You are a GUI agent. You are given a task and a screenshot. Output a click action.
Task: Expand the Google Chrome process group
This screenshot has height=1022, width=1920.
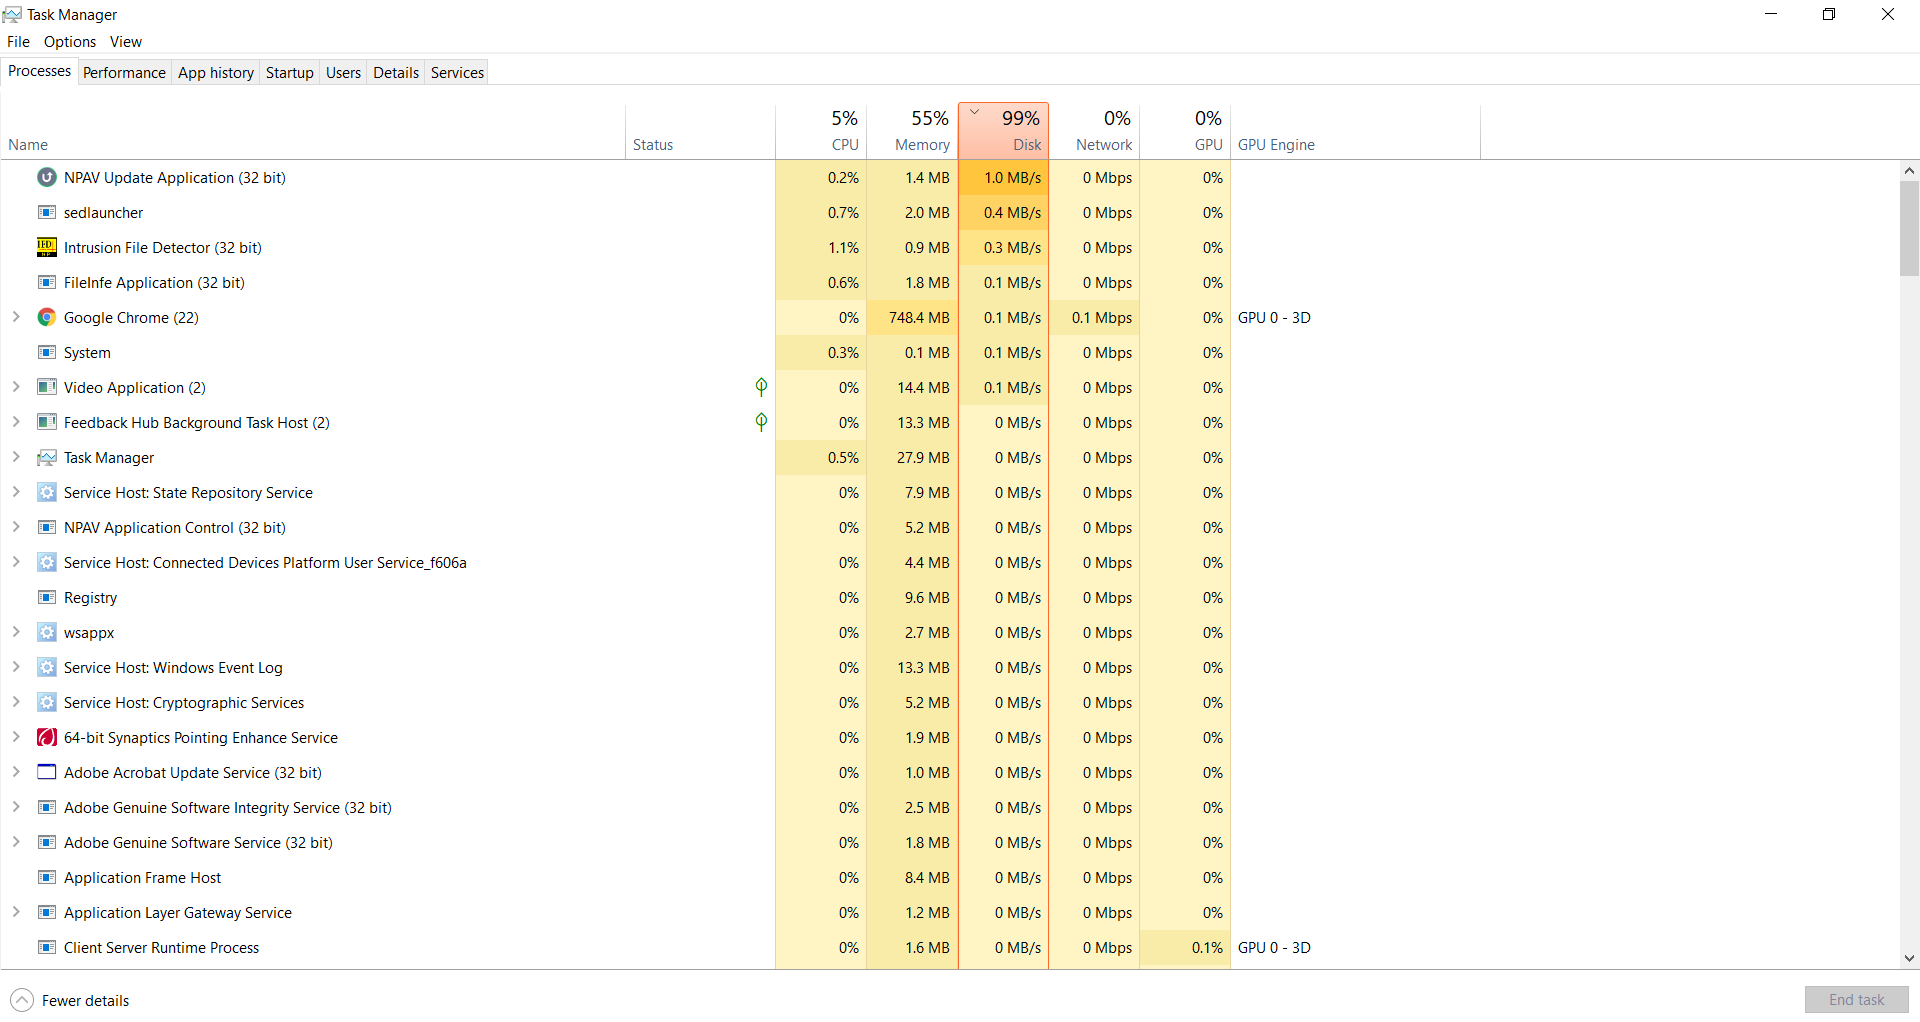[16, 317]
